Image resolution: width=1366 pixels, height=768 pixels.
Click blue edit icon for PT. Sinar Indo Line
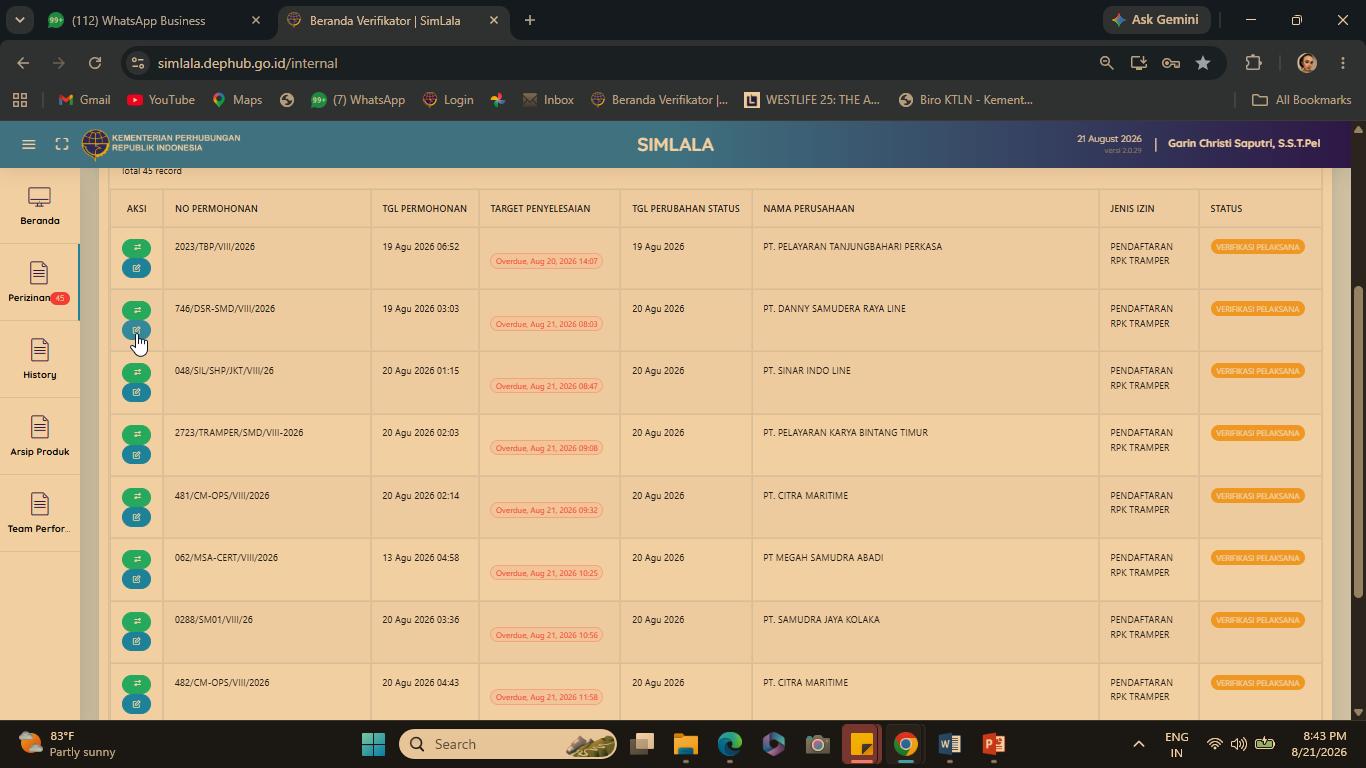tap(137, 392)
